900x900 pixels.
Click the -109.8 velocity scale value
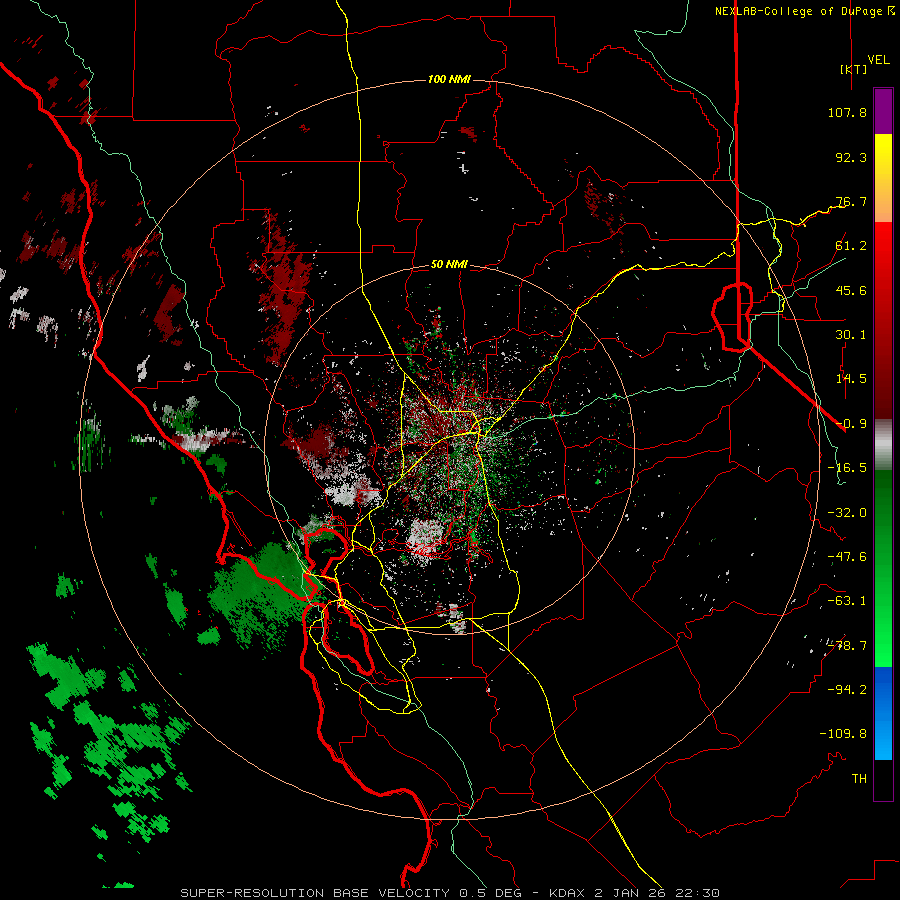843,734
